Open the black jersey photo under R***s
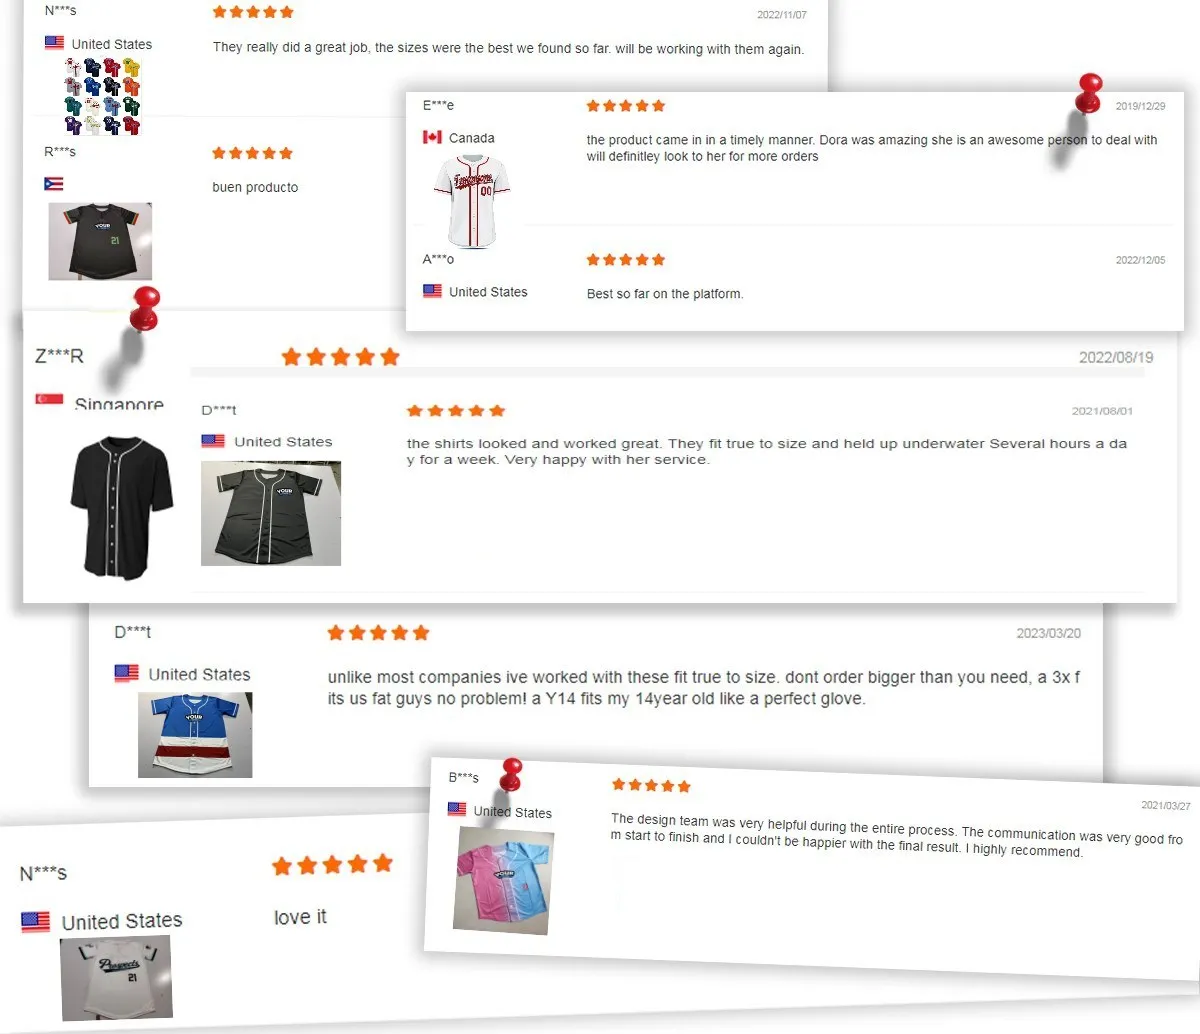This screenshot has width=1200, height=1034. pos(100,241)
